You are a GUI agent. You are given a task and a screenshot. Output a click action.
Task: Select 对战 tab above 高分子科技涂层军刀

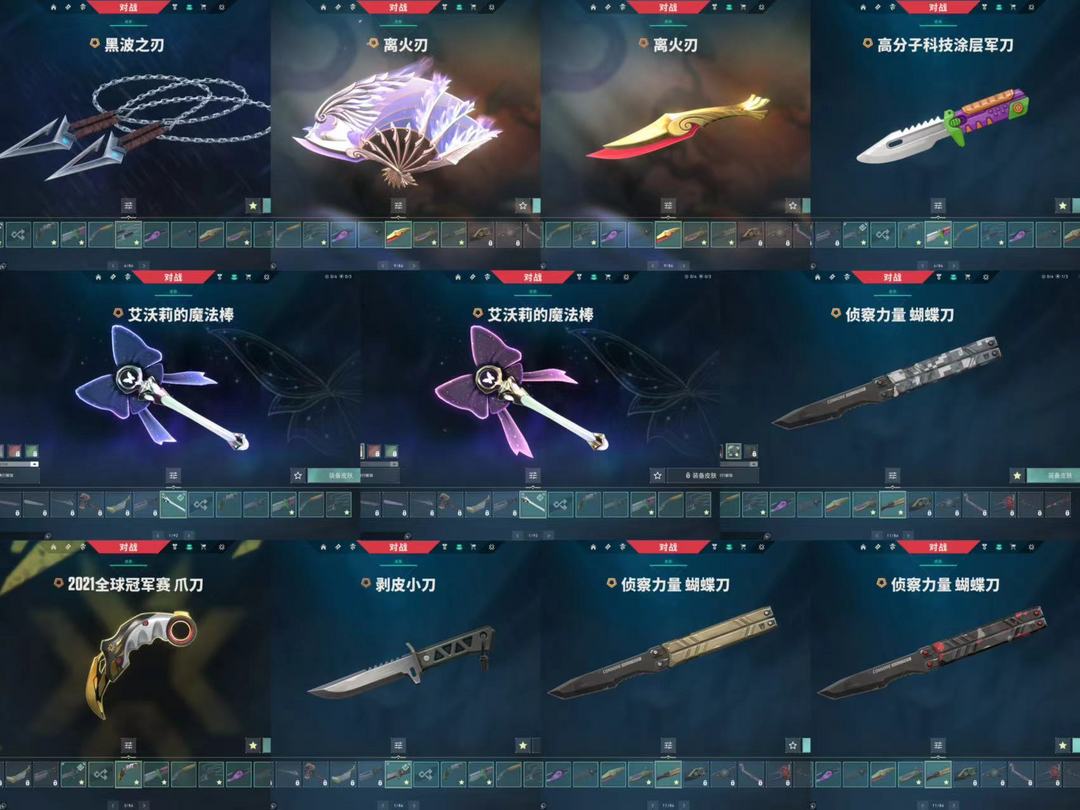pyautogui.click(x=937, y=8)
